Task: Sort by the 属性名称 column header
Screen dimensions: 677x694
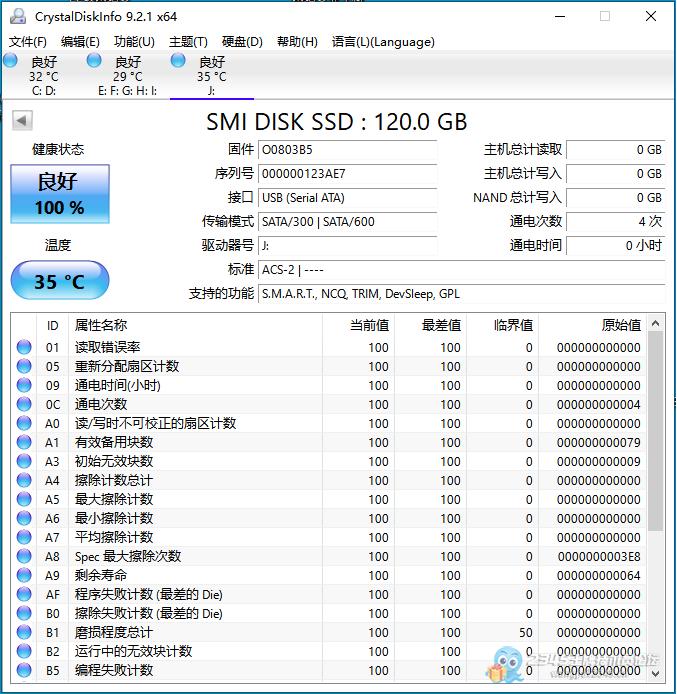Action: (101, 325)
